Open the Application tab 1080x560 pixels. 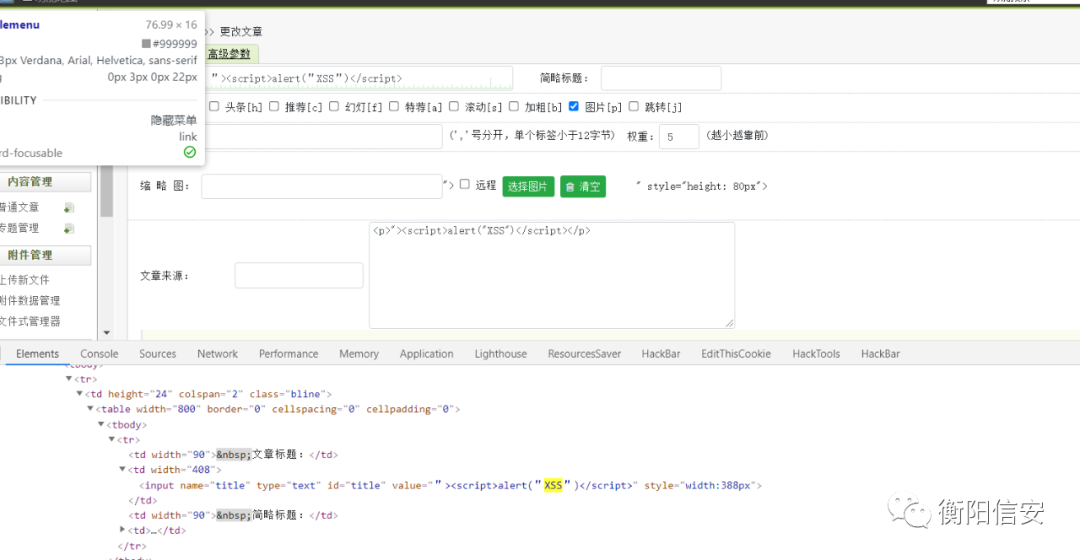(426, 353)
